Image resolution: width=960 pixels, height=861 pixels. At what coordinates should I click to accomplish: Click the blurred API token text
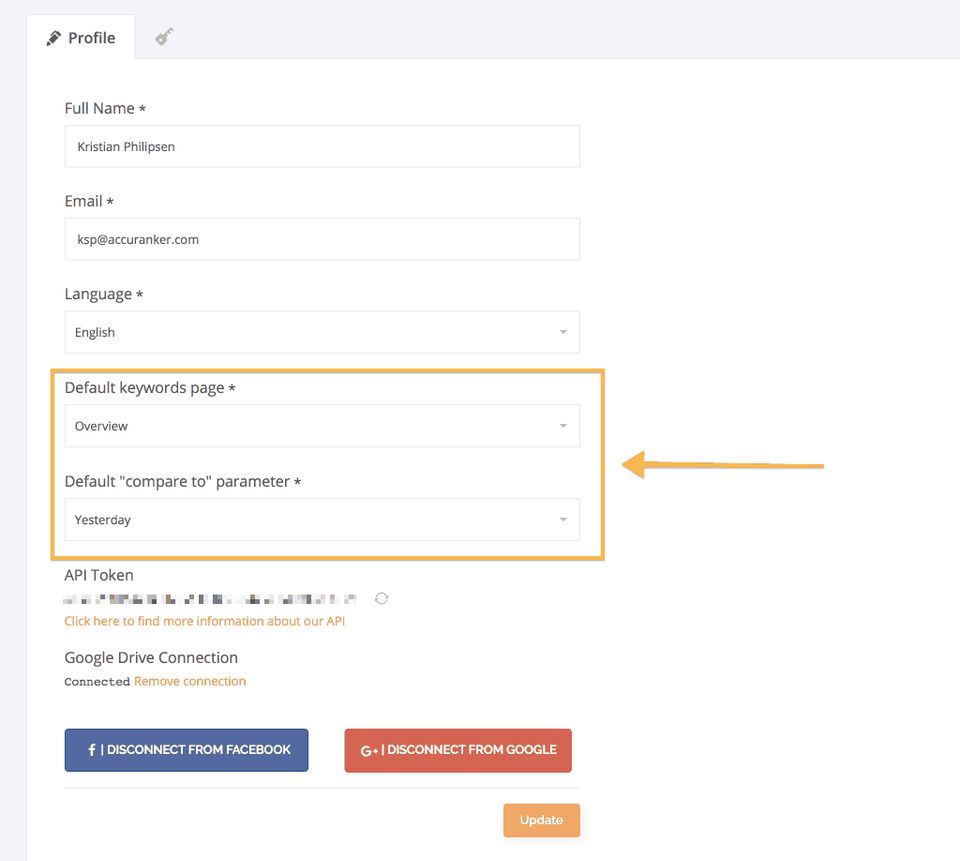210,599
